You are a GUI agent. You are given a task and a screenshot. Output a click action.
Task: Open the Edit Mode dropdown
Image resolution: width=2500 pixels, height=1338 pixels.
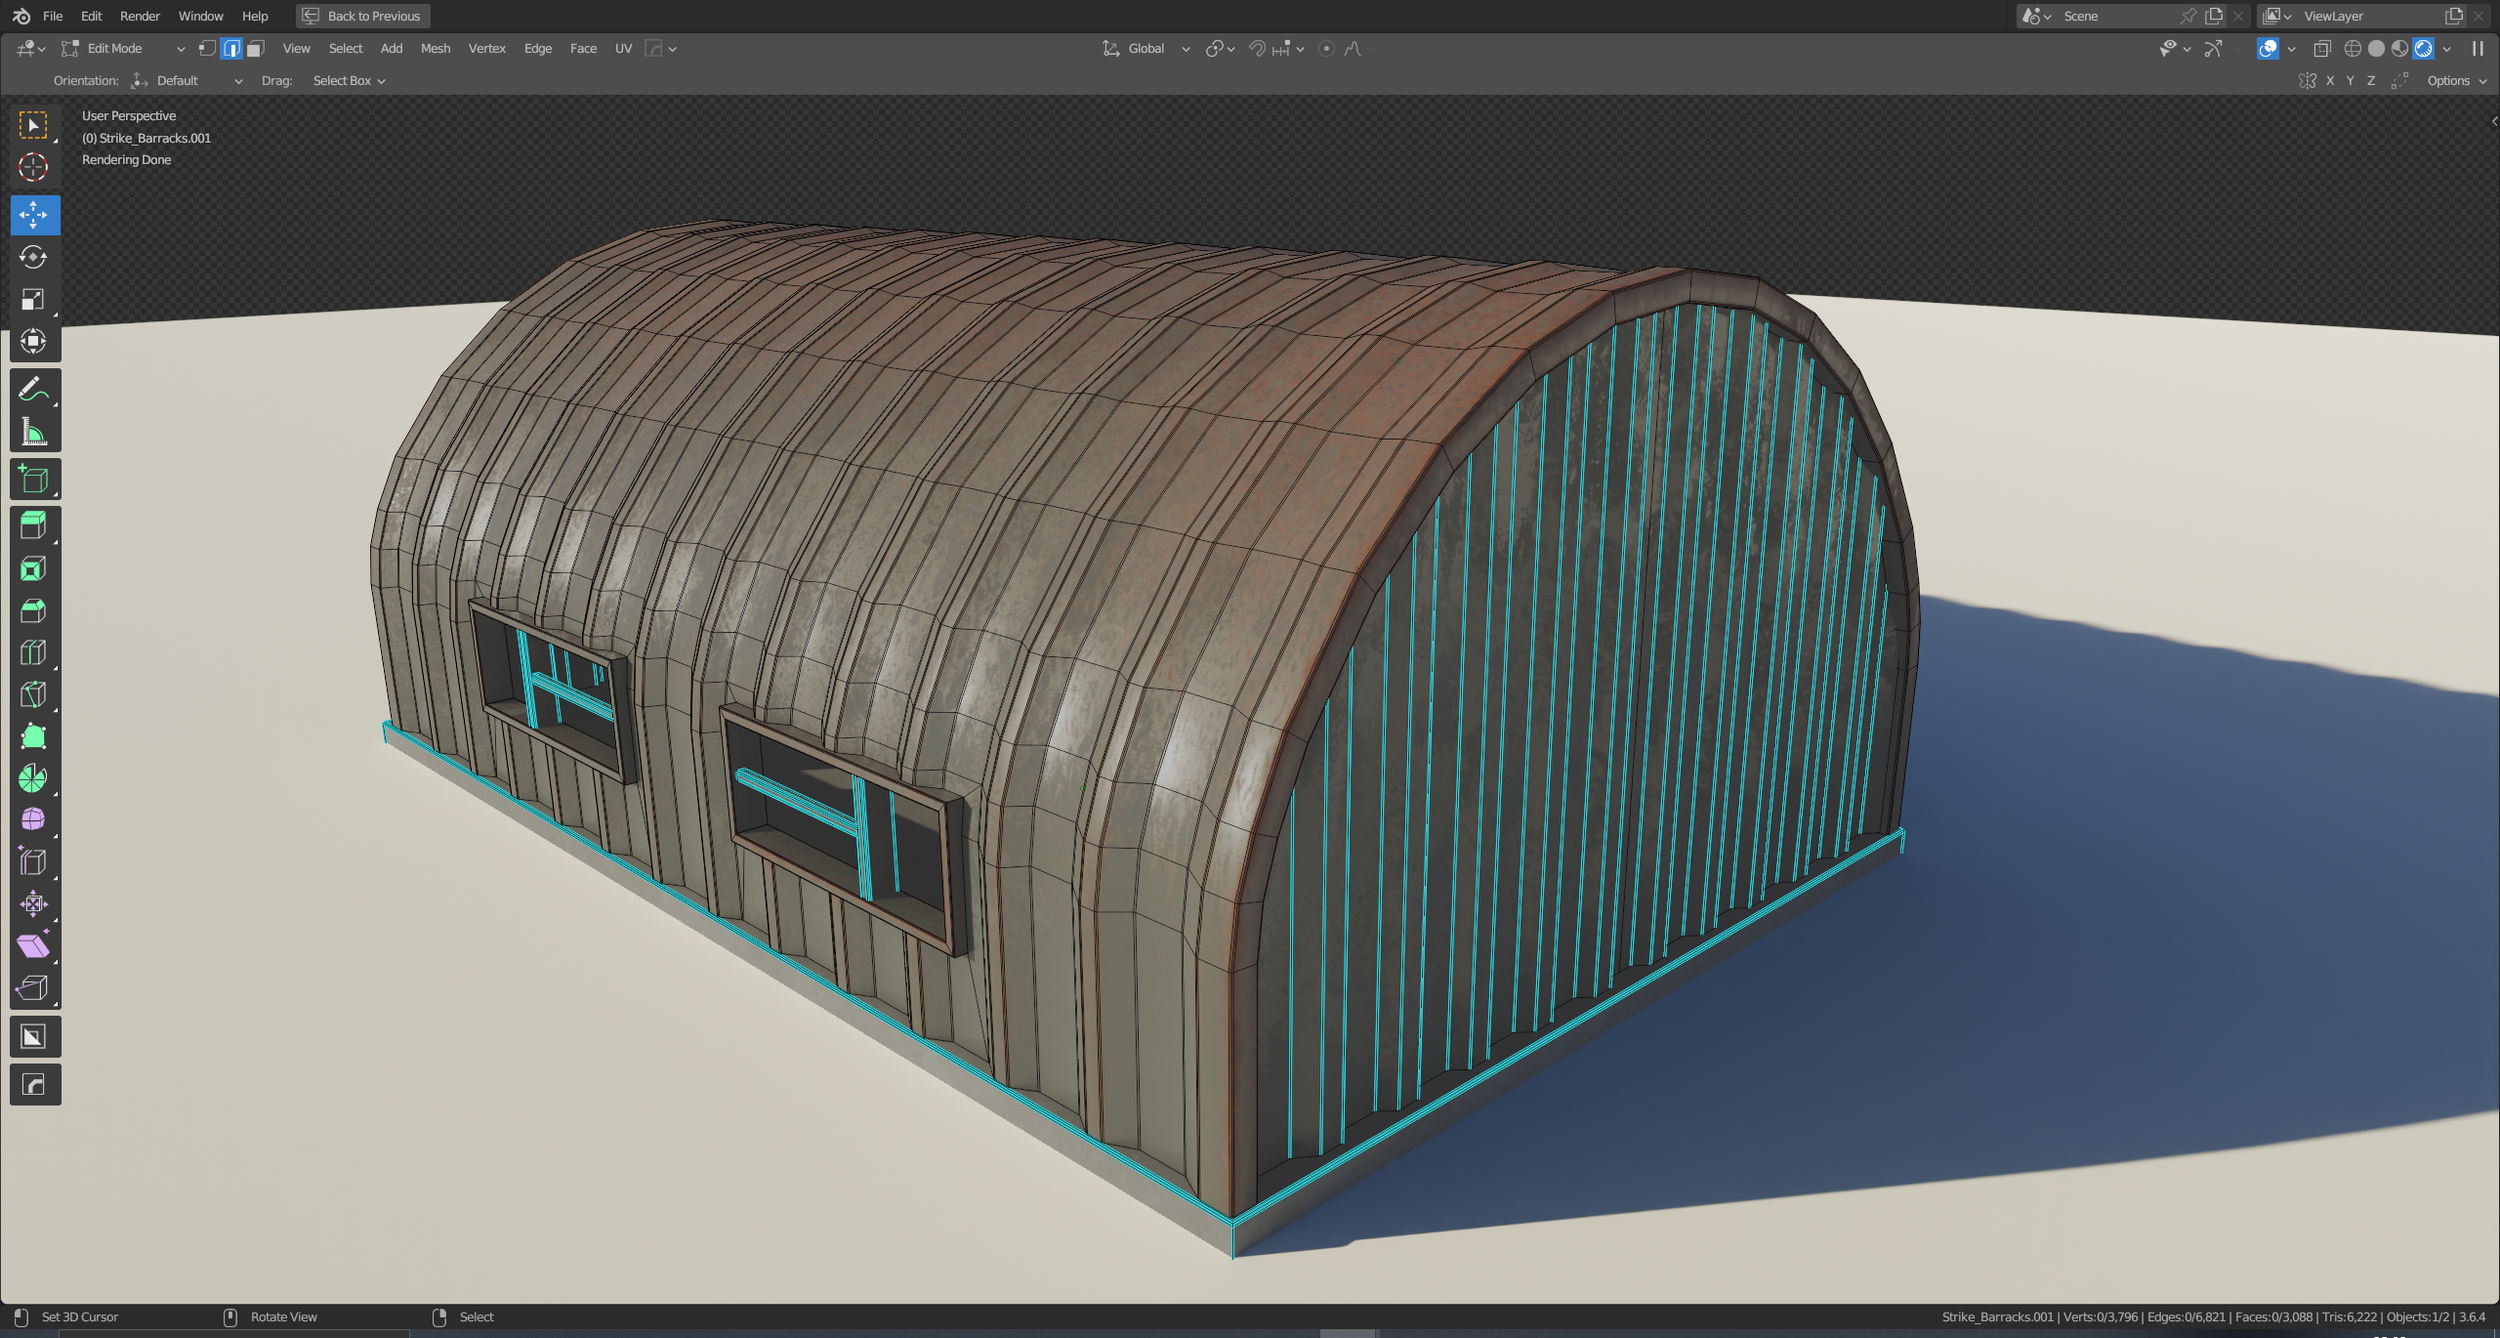tap(125, 49)
